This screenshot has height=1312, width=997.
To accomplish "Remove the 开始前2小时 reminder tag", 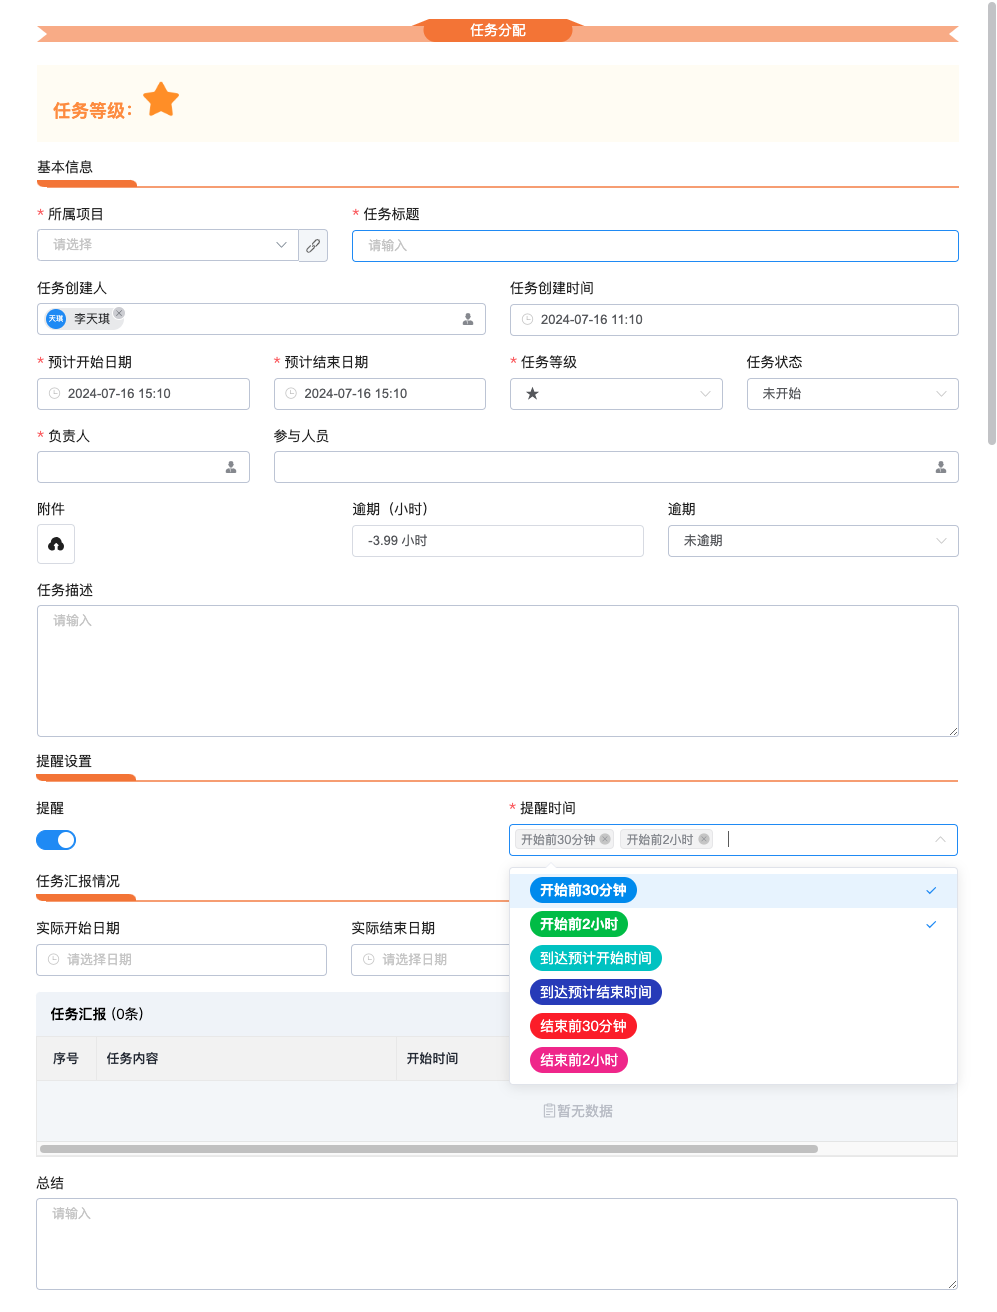I will 704,839.
